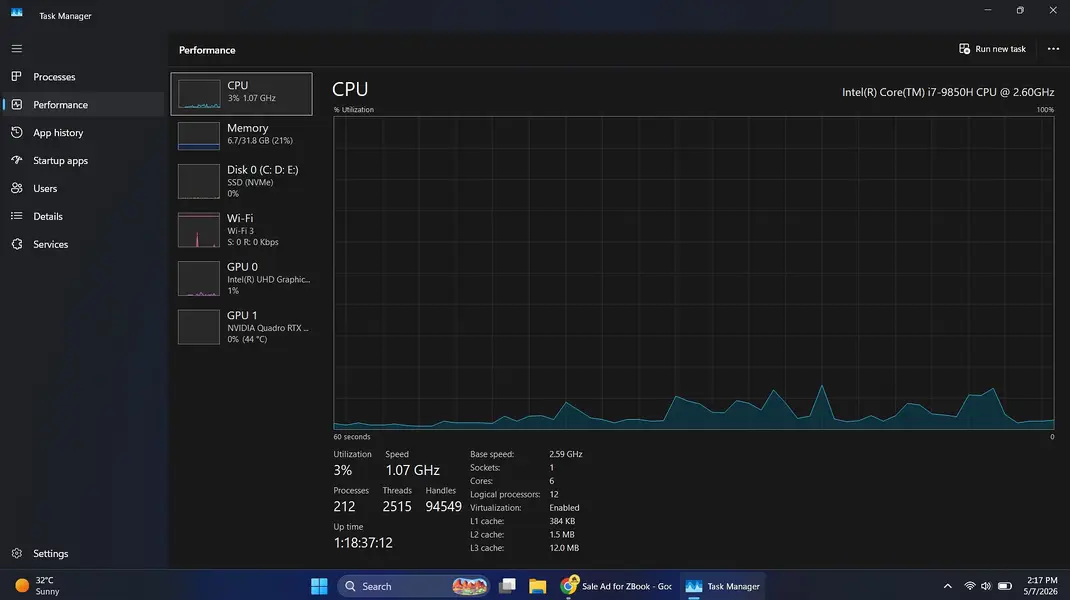1070x600 pixels.
Task: Click the Wi-Fi system tray icon
Action: point(969,586)
